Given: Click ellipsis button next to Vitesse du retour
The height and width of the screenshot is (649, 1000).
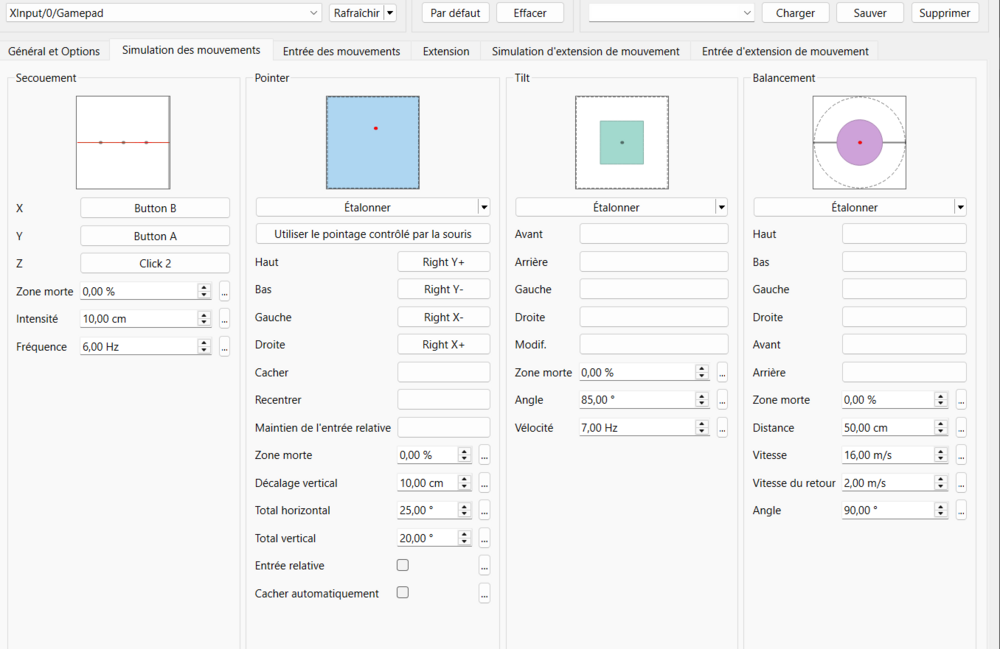Looking at the screenshot, I should coord(961,483).
